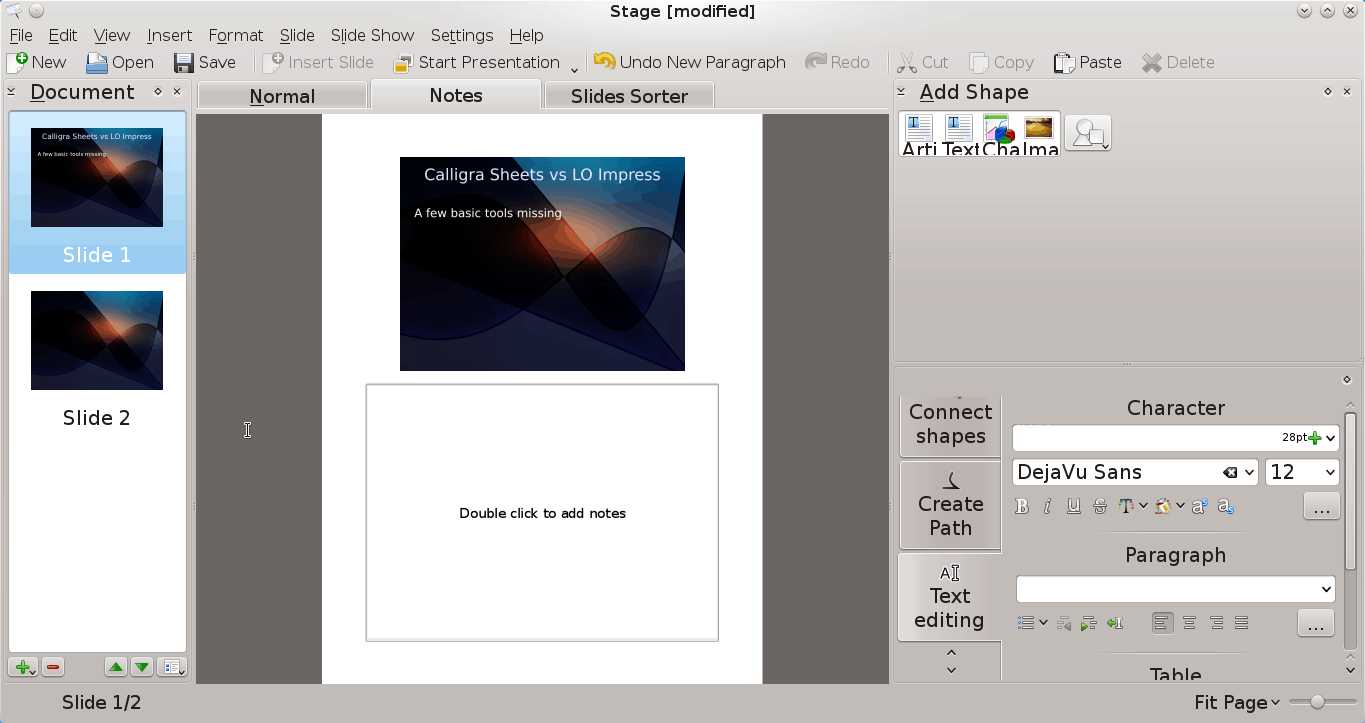The height and width of the screenshot is (723, 1365).
Task: Select the Slide 1 thumbnail
Action: pos(97,192)
